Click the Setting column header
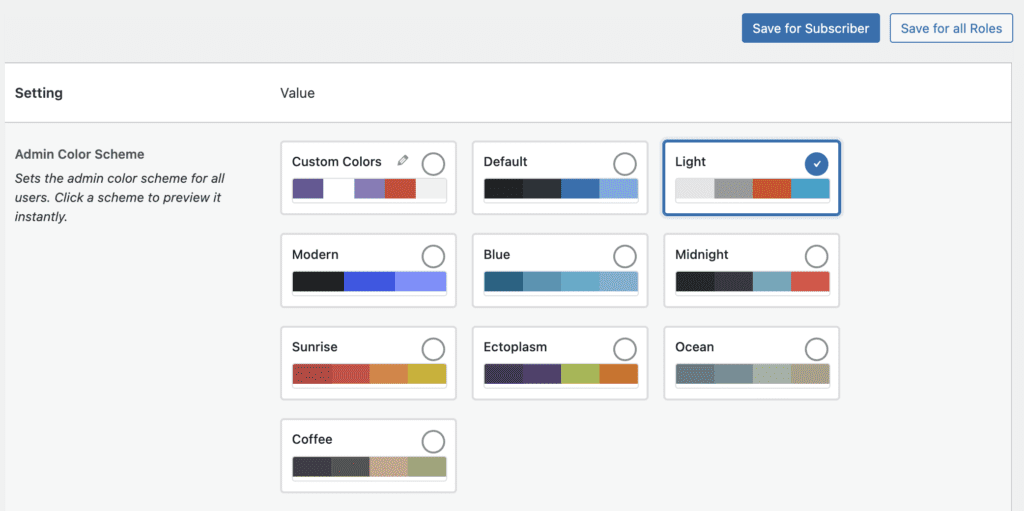The width and height of the screenshot is (1024, 511). point(39,93)
